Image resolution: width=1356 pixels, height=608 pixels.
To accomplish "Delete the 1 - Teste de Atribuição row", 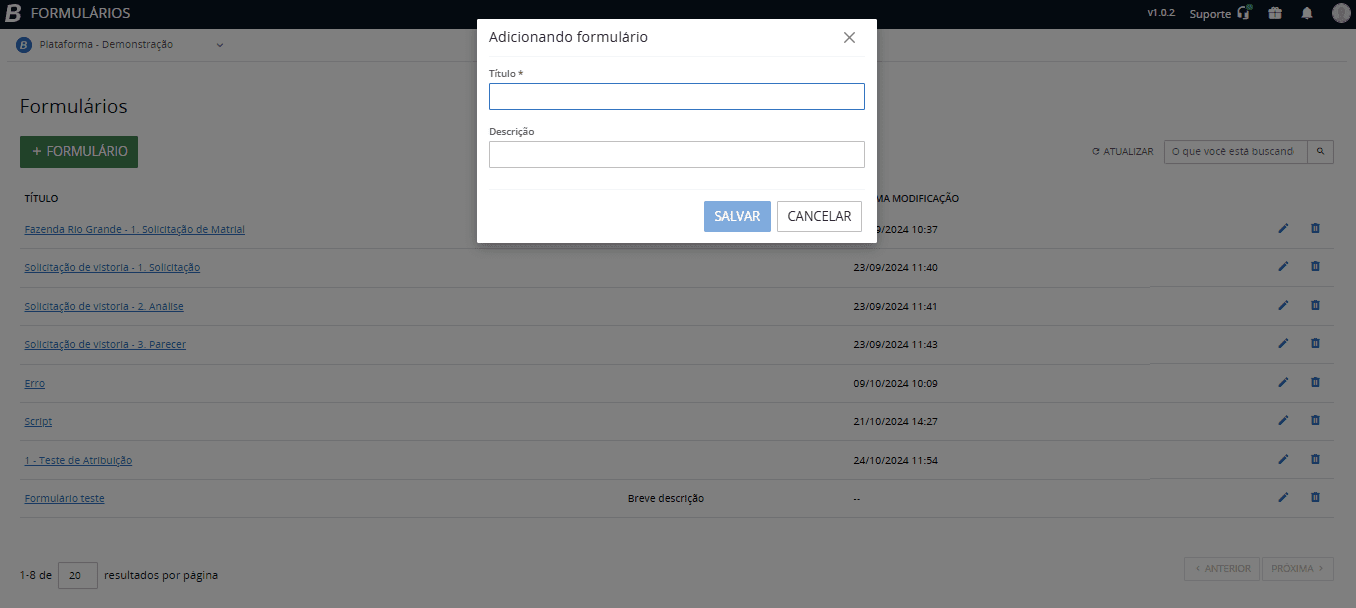I will click(1315, 459).
